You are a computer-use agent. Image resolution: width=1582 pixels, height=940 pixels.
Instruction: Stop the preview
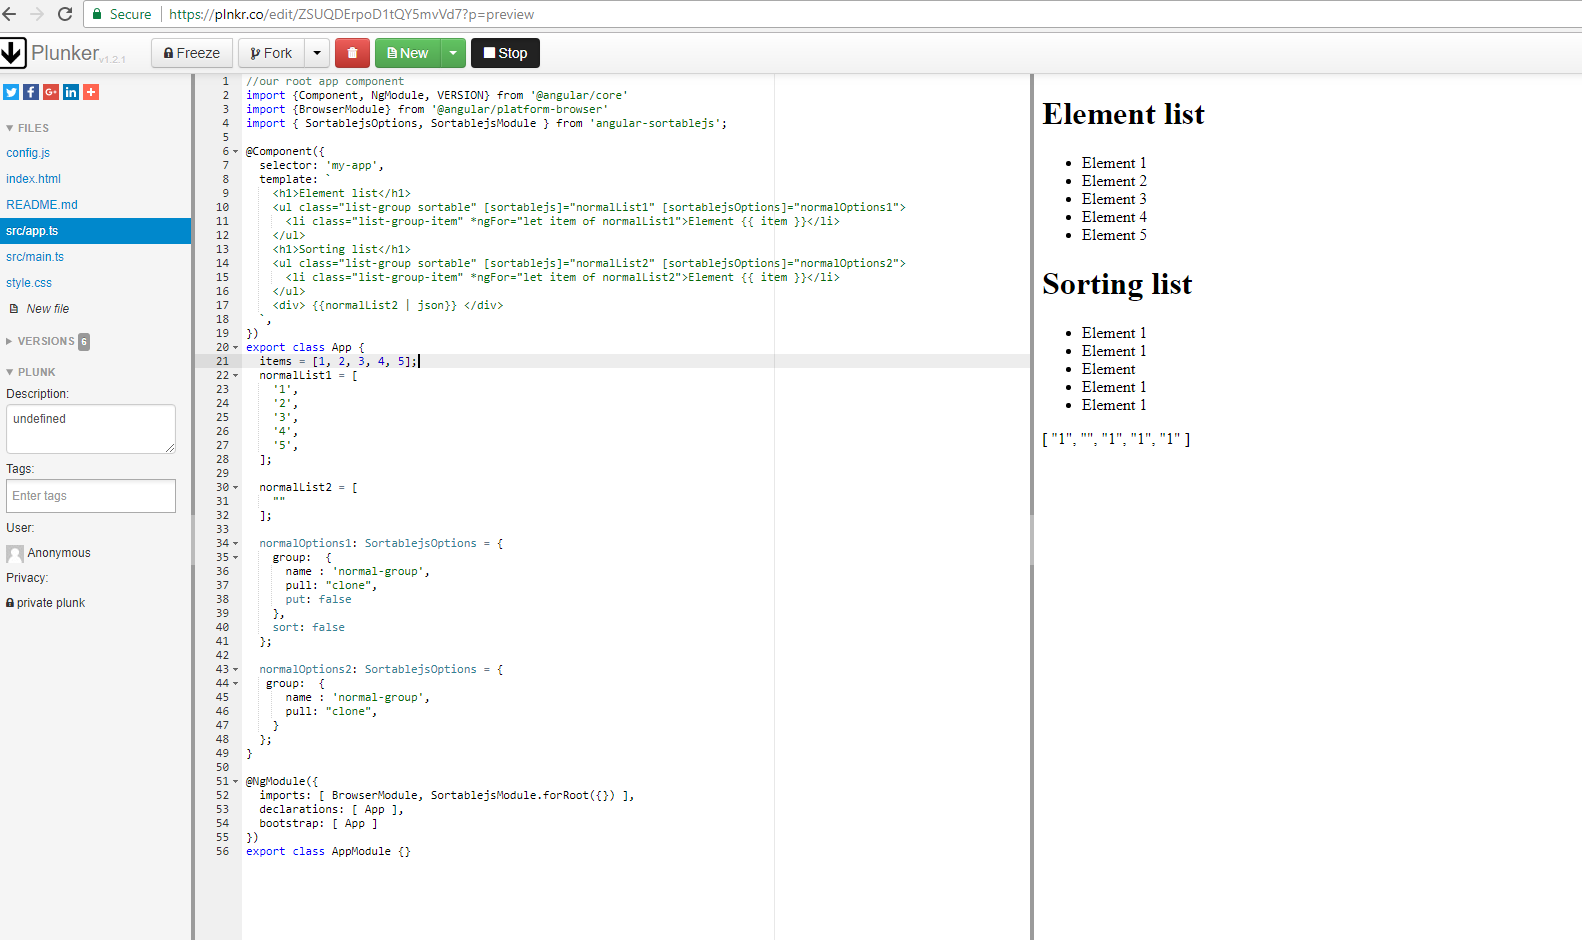point(505,53)
